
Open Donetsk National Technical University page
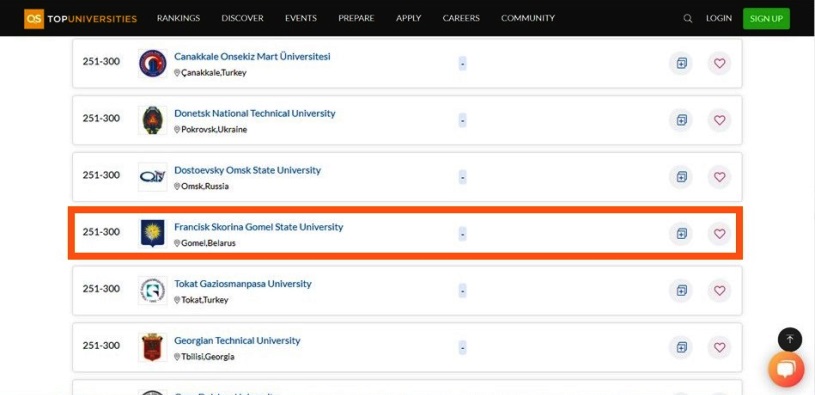tap(255, 113)
